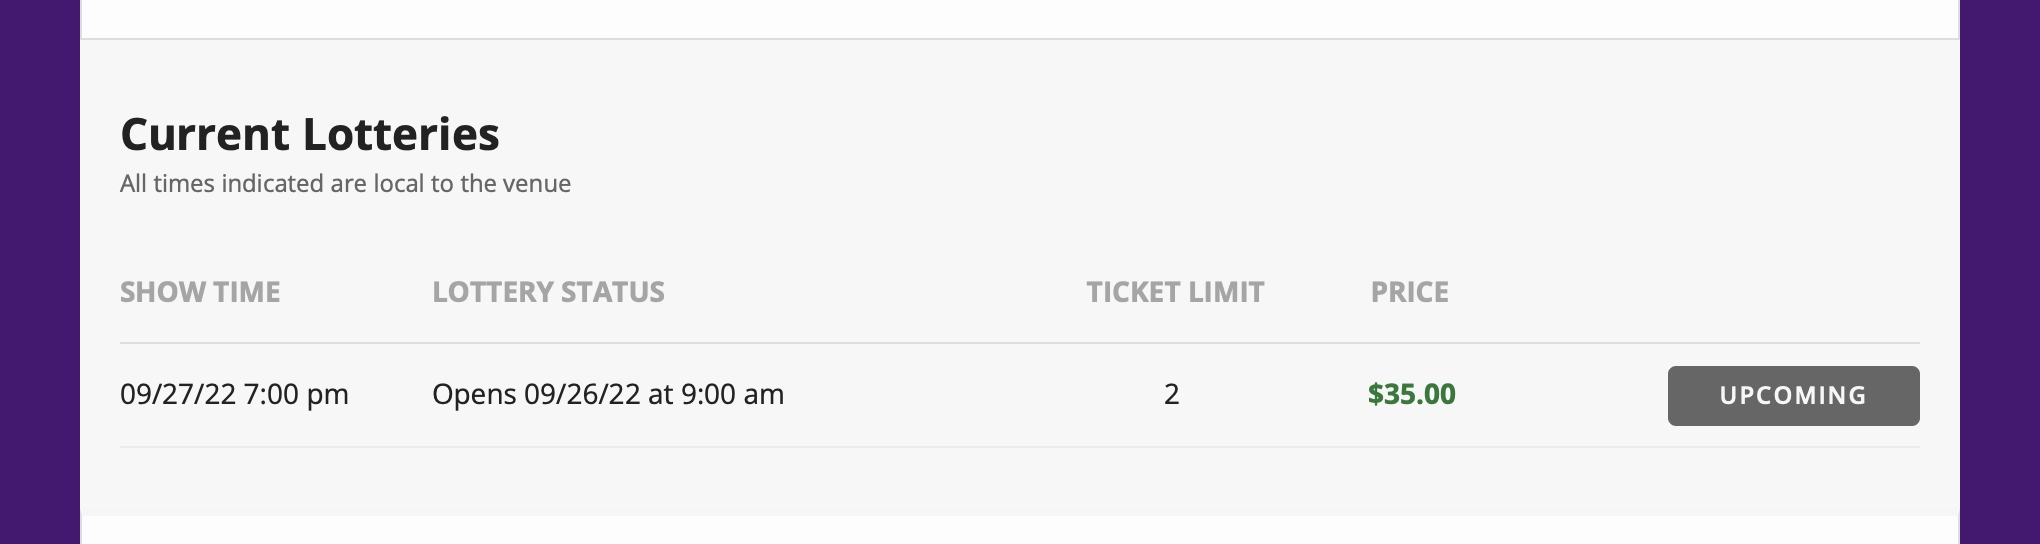Select the $35.00 price in green
This screenshot has width=2040, height=544.
1411,394
